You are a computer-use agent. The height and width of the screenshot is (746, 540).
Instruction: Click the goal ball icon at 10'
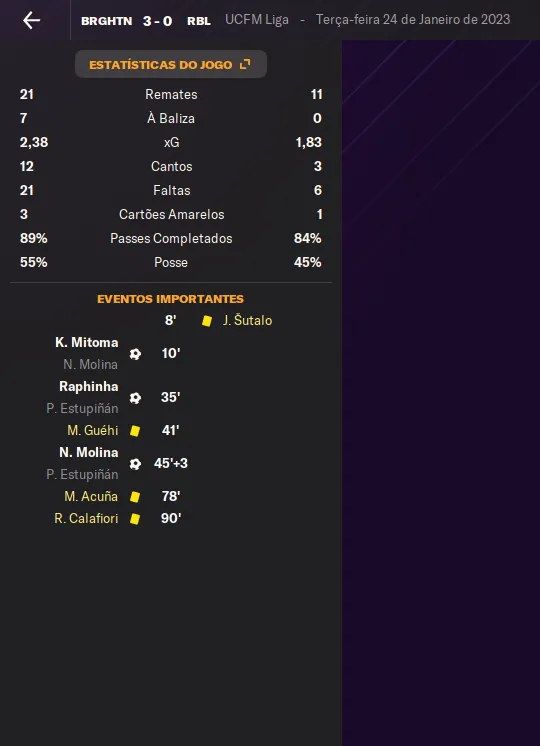[135, 353]
